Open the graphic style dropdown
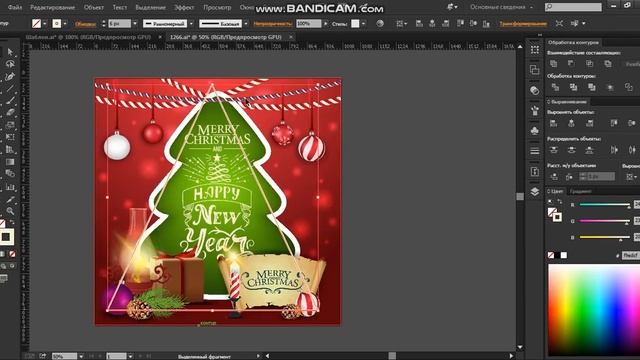This screenshot has height=360, width=640. point(363,24)
